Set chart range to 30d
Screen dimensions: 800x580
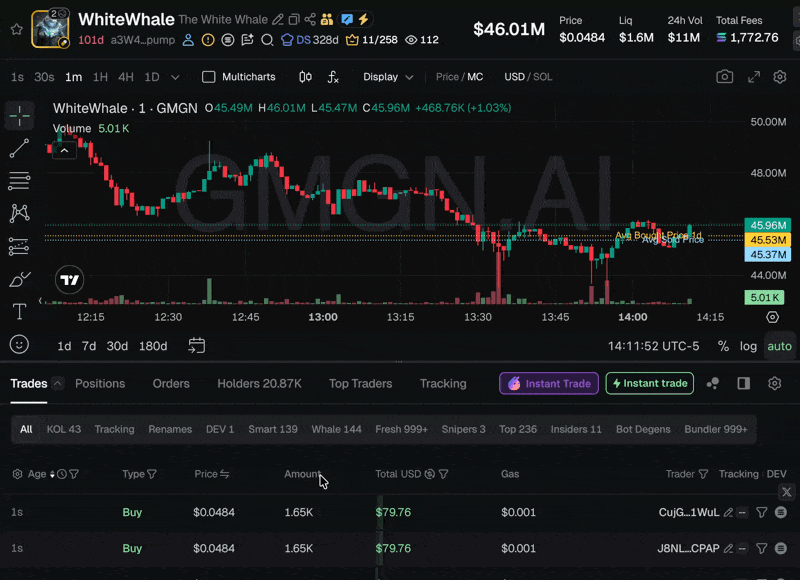tap(117, 346)
